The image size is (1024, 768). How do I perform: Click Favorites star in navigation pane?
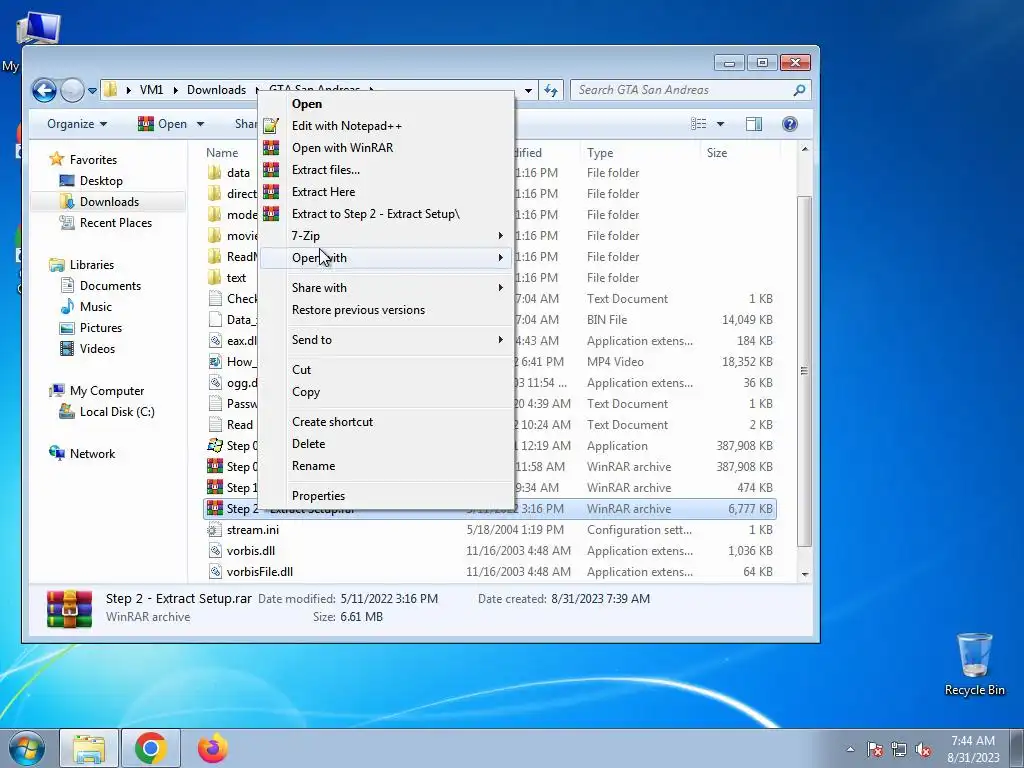click(57, 159)
